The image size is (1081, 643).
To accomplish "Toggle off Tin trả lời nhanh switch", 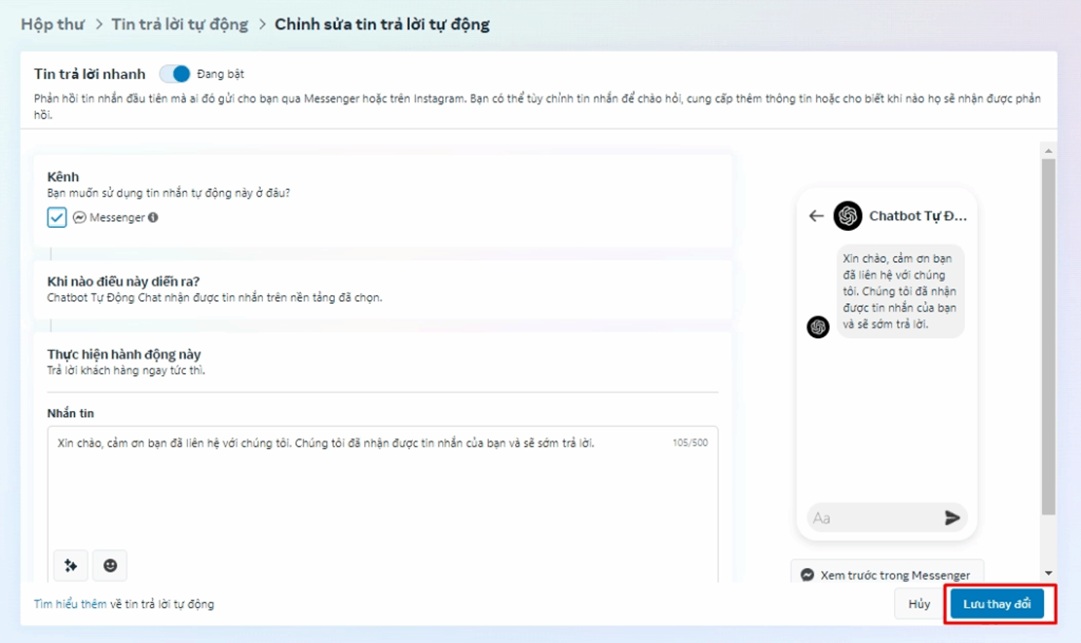I will pos(175,74).
